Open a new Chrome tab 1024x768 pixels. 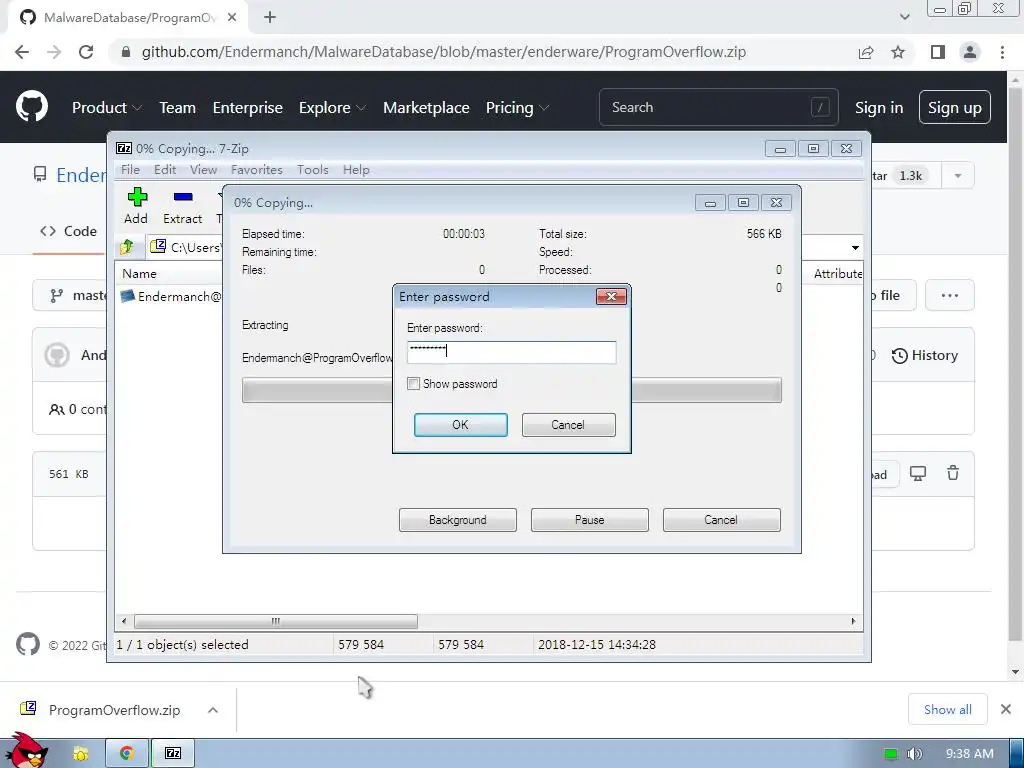click(x=270, y=18)
